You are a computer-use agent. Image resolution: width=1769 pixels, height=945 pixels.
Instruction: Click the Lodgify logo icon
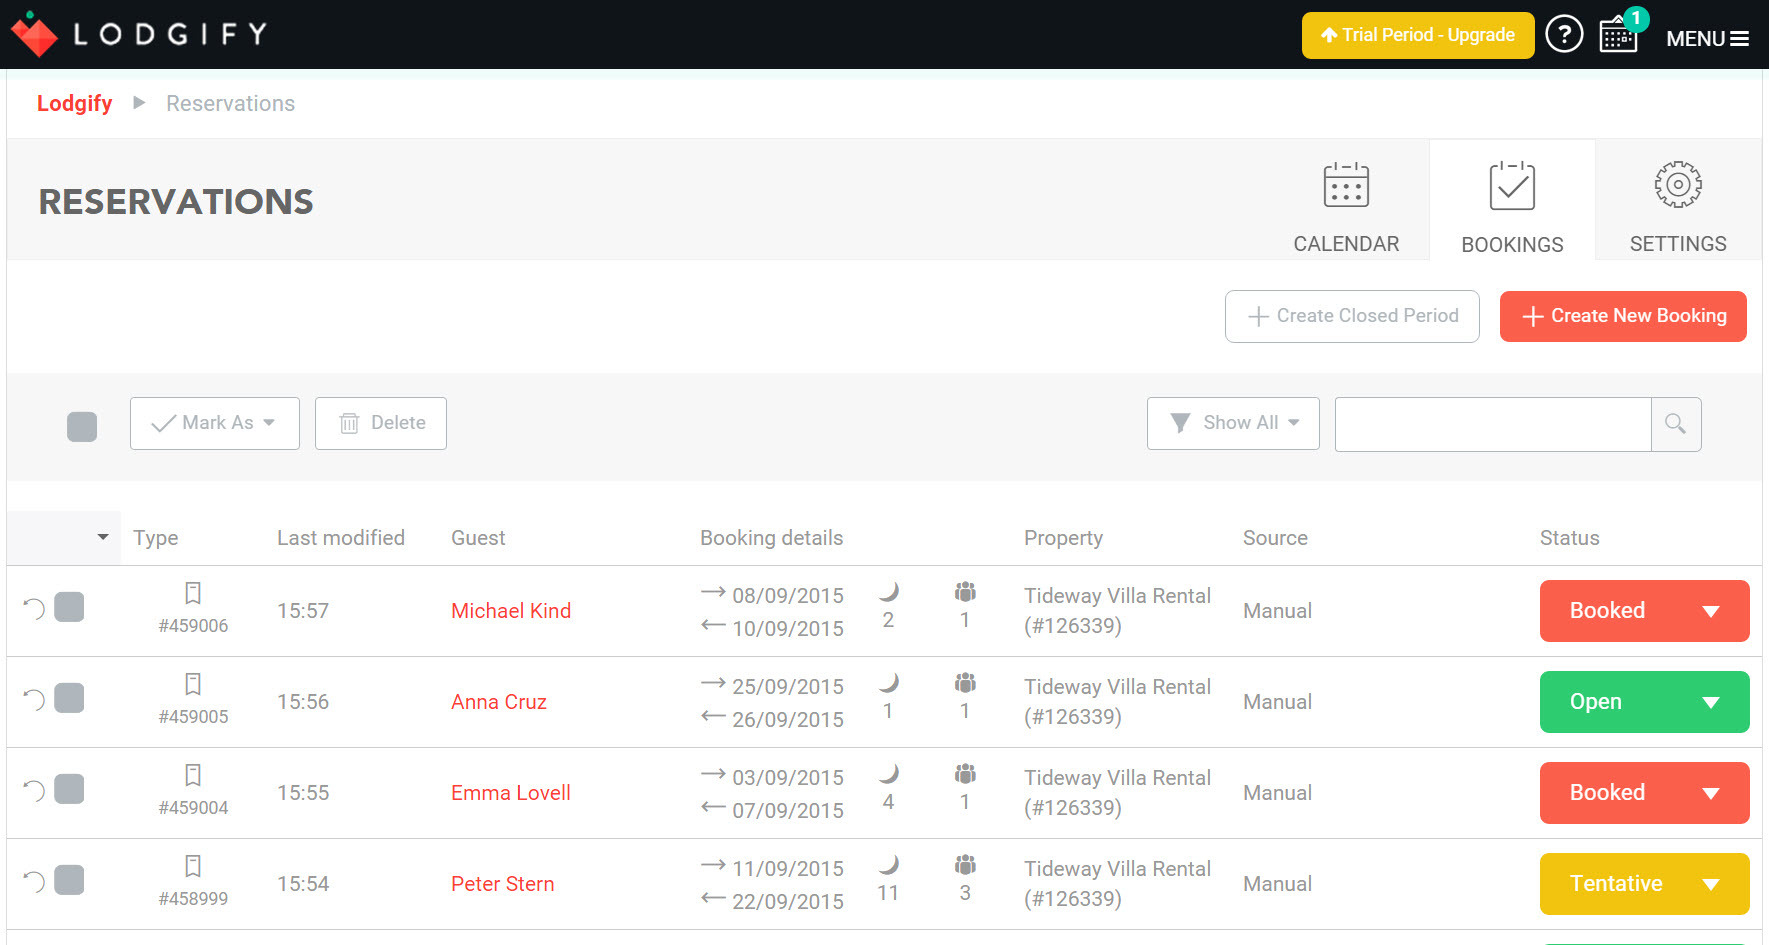coord(35,34)
